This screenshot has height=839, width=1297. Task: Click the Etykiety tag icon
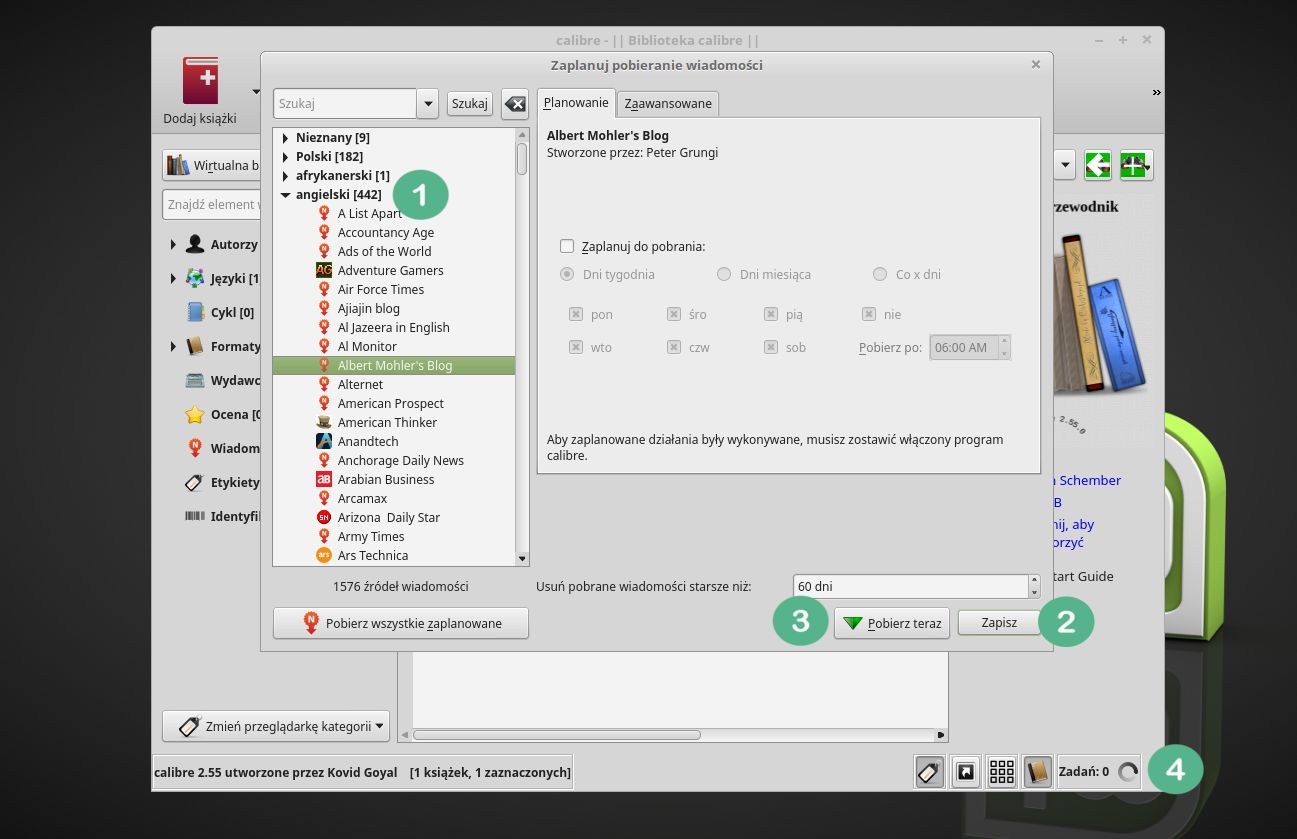pyautogui.click(x=195, y=482)
